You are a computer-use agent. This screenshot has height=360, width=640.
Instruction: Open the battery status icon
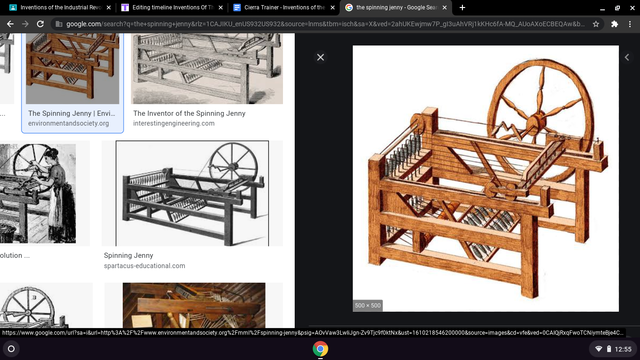pyautogui.click(x=609, y=349)
